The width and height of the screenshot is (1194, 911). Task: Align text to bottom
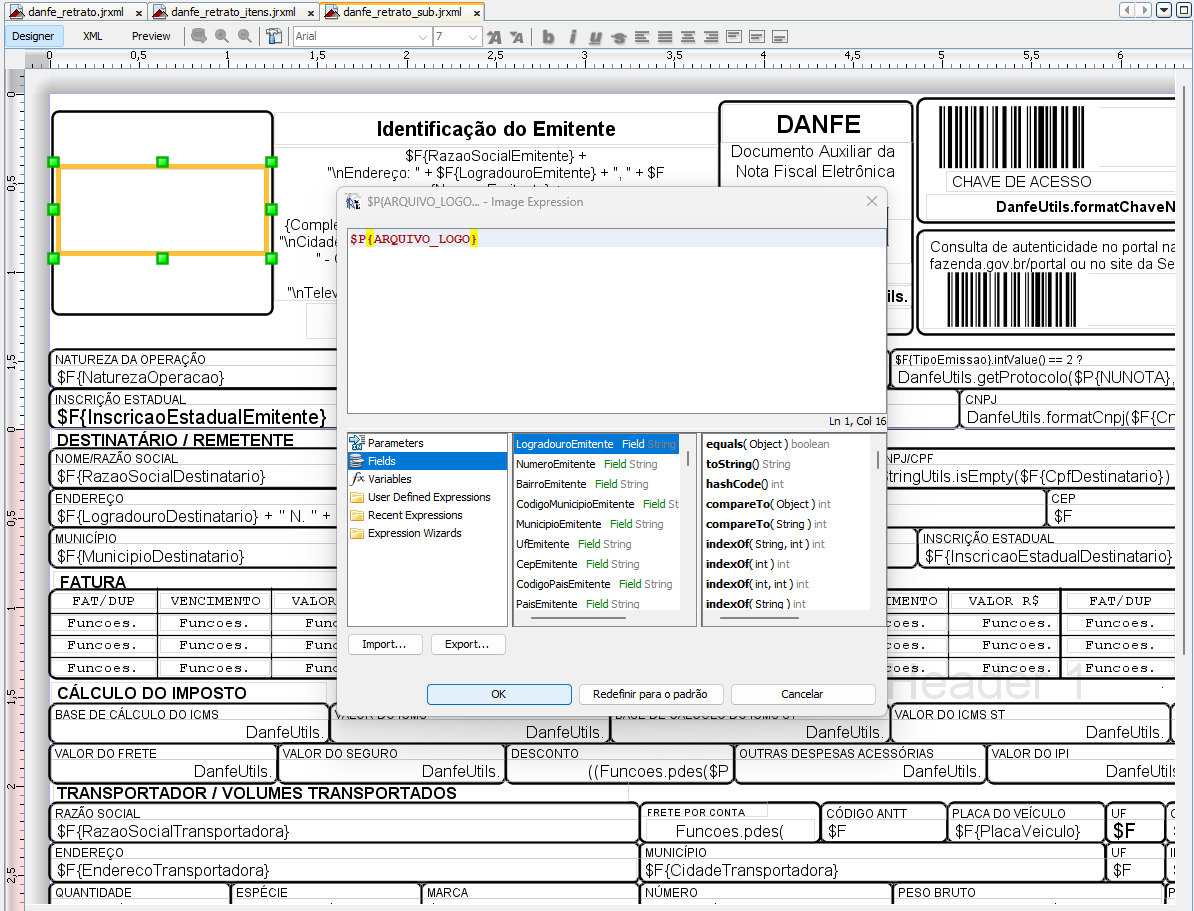[x=779, y=37]
